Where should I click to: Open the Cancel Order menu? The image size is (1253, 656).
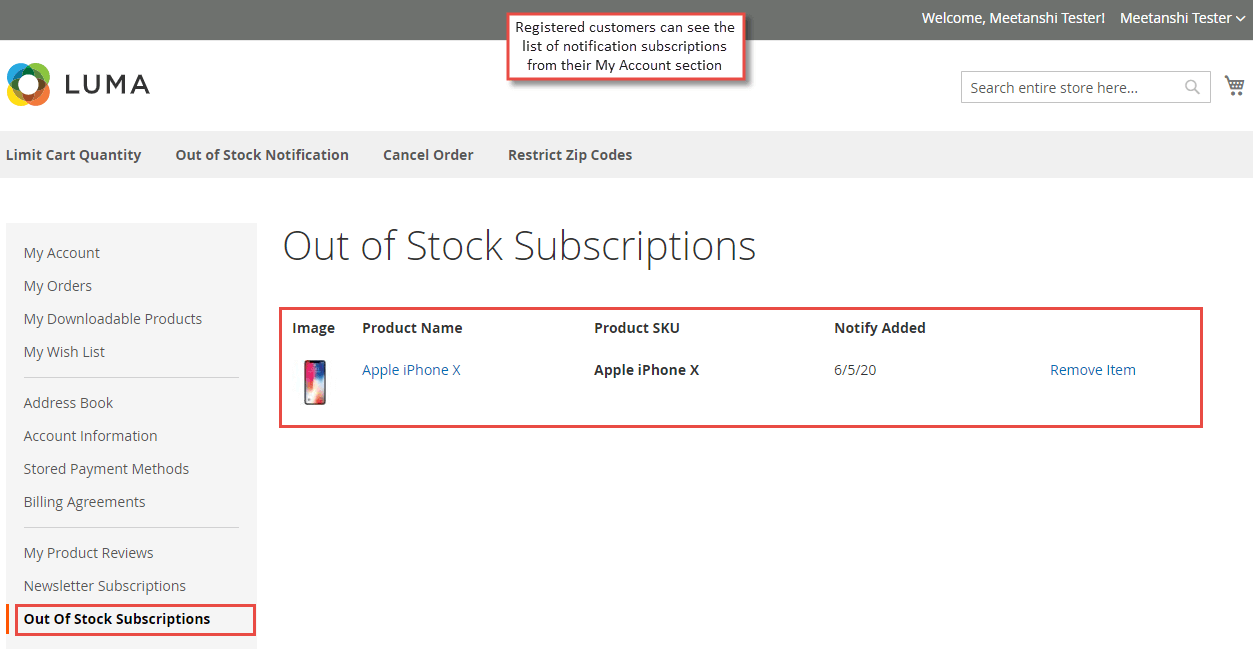pyautogui.click(x=428, y=155)
